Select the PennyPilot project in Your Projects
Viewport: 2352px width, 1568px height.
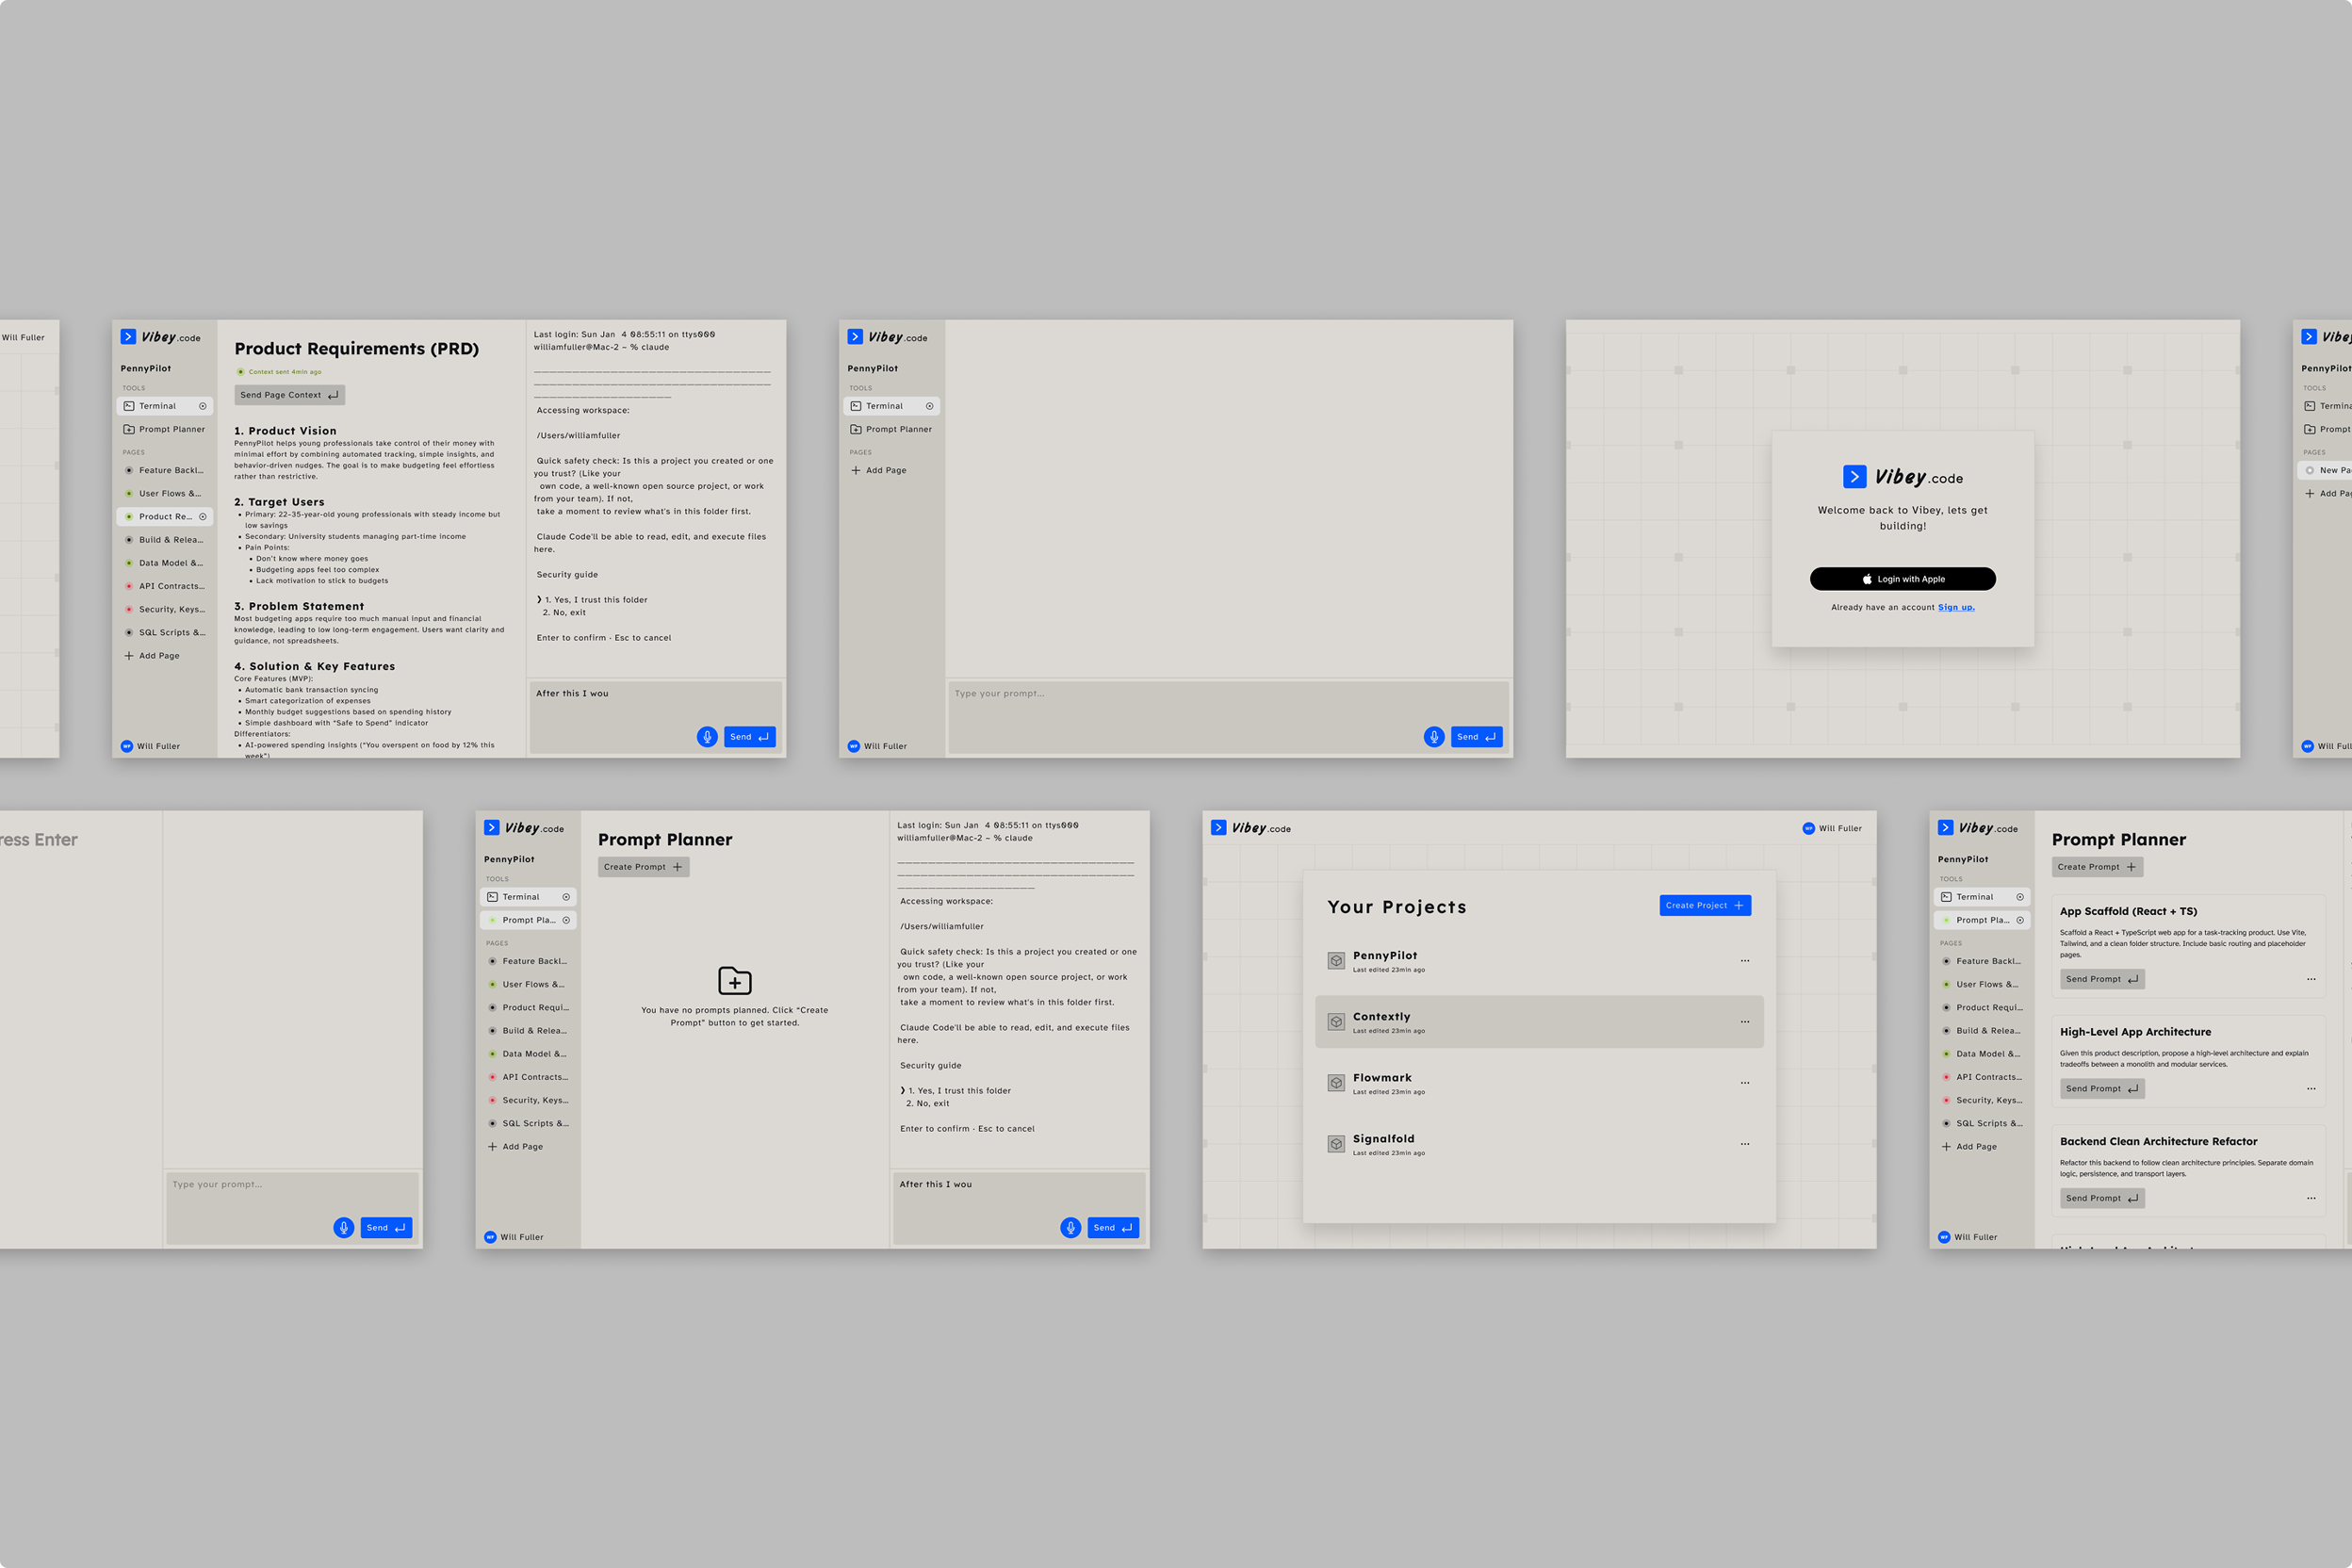(x=1384, y=956)
